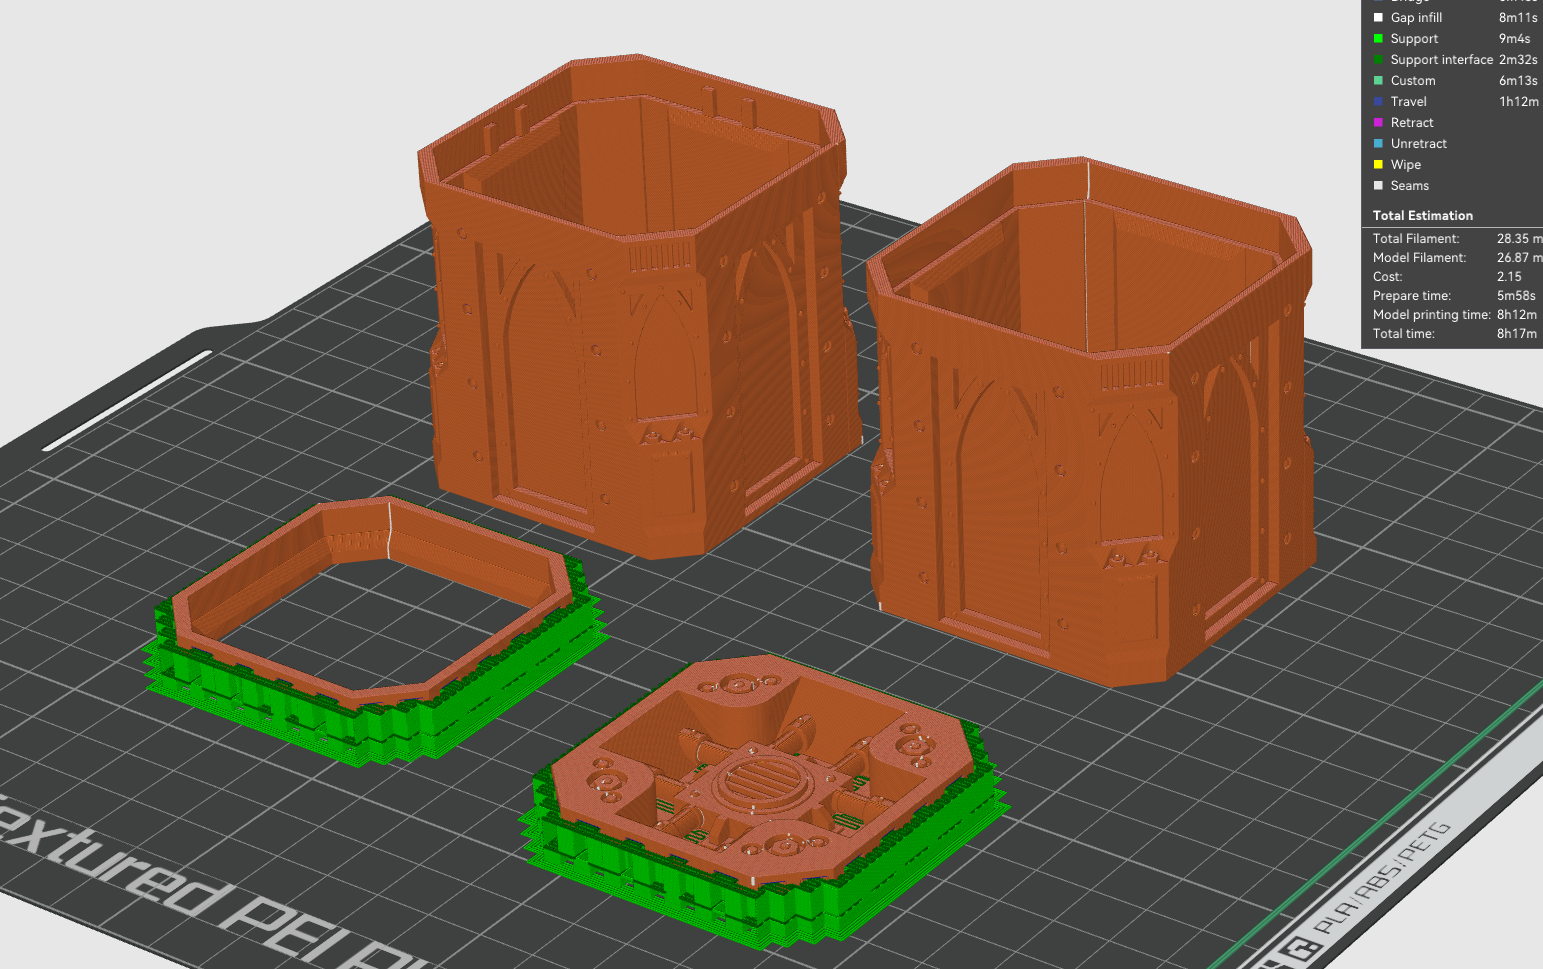Toggle the Support interface legend entry
The width and height of the screenshot is (1543, 969).
(x=1441, y=60)
